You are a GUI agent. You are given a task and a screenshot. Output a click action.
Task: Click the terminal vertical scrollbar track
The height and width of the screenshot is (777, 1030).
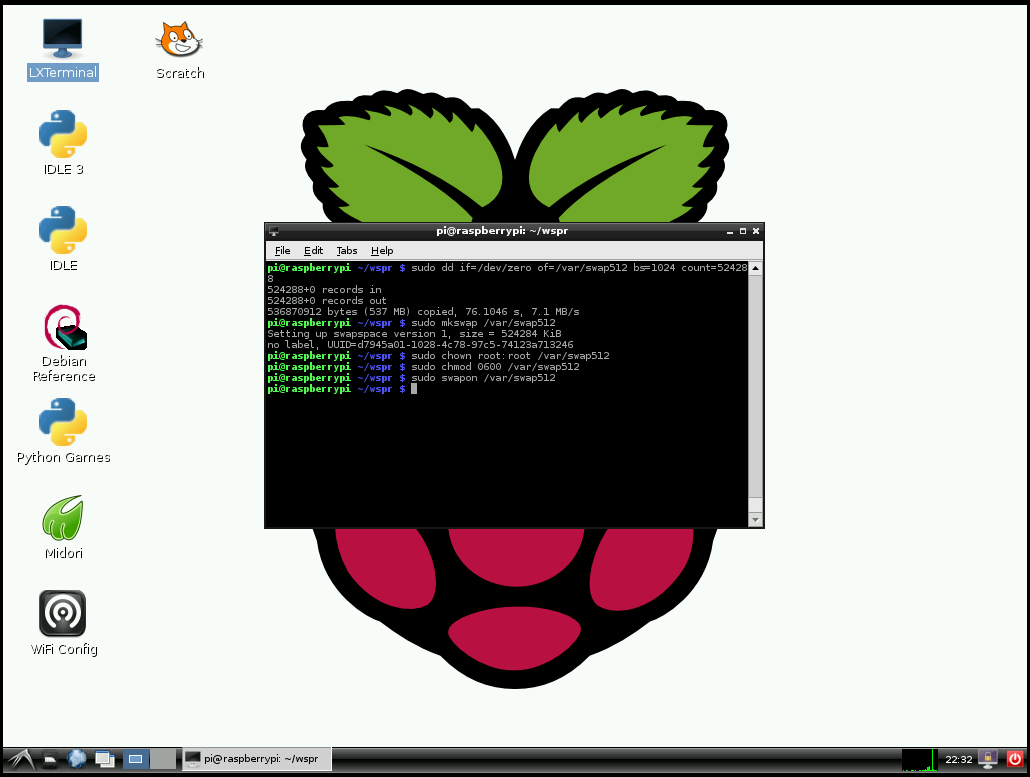point(755,394)
